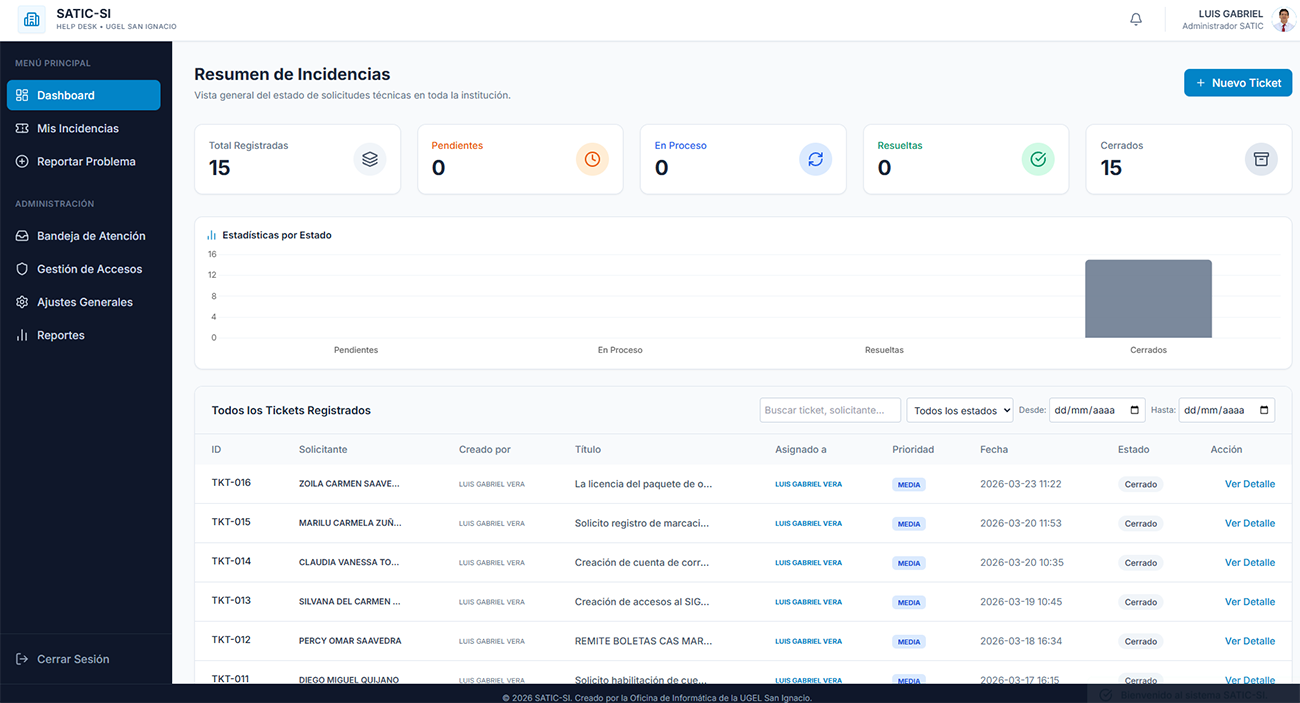Open the Hasta date picker calendar icon
Screen dimensions: 1300x703
tap(1265, 410)
